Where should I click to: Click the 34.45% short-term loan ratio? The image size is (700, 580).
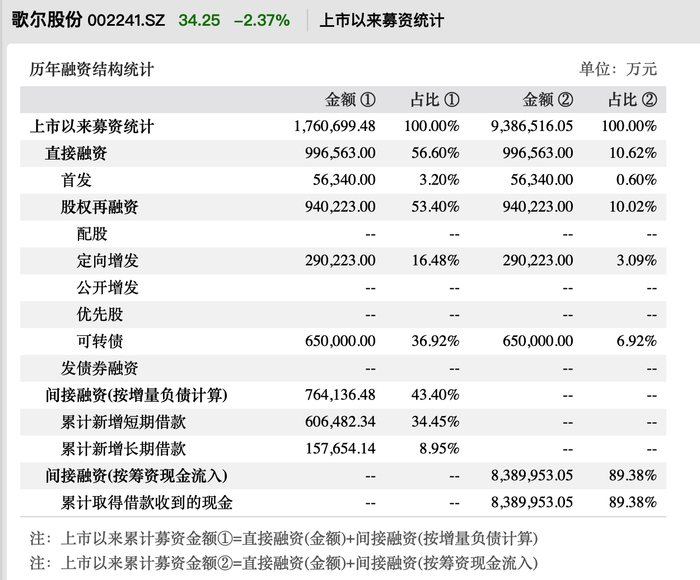tap(435, 421)
